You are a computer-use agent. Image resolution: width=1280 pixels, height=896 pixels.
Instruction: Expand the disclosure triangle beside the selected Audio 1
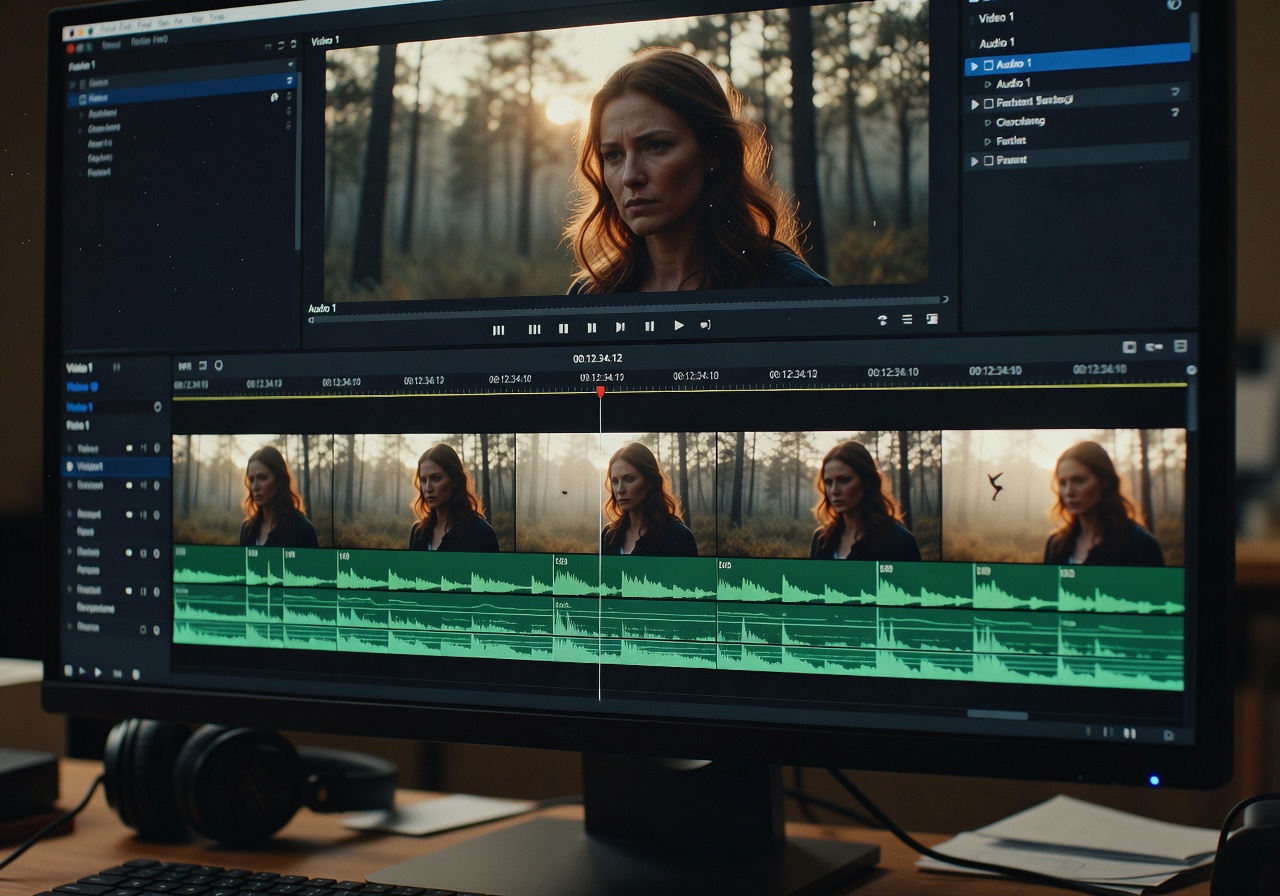[x=975, y=66]
